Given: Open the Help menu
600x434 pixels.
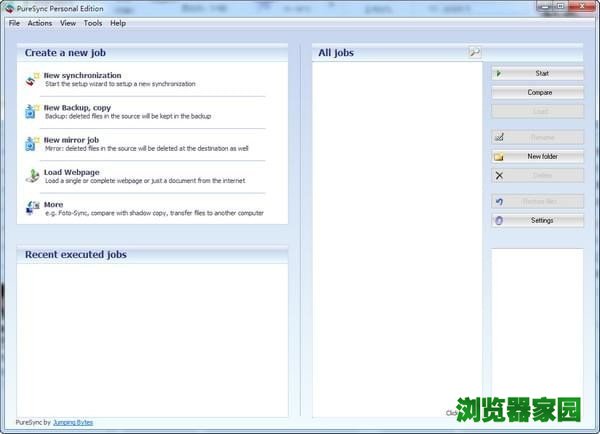Looking at the screenshot, I should pyautogui.click(x=118, y=23).
